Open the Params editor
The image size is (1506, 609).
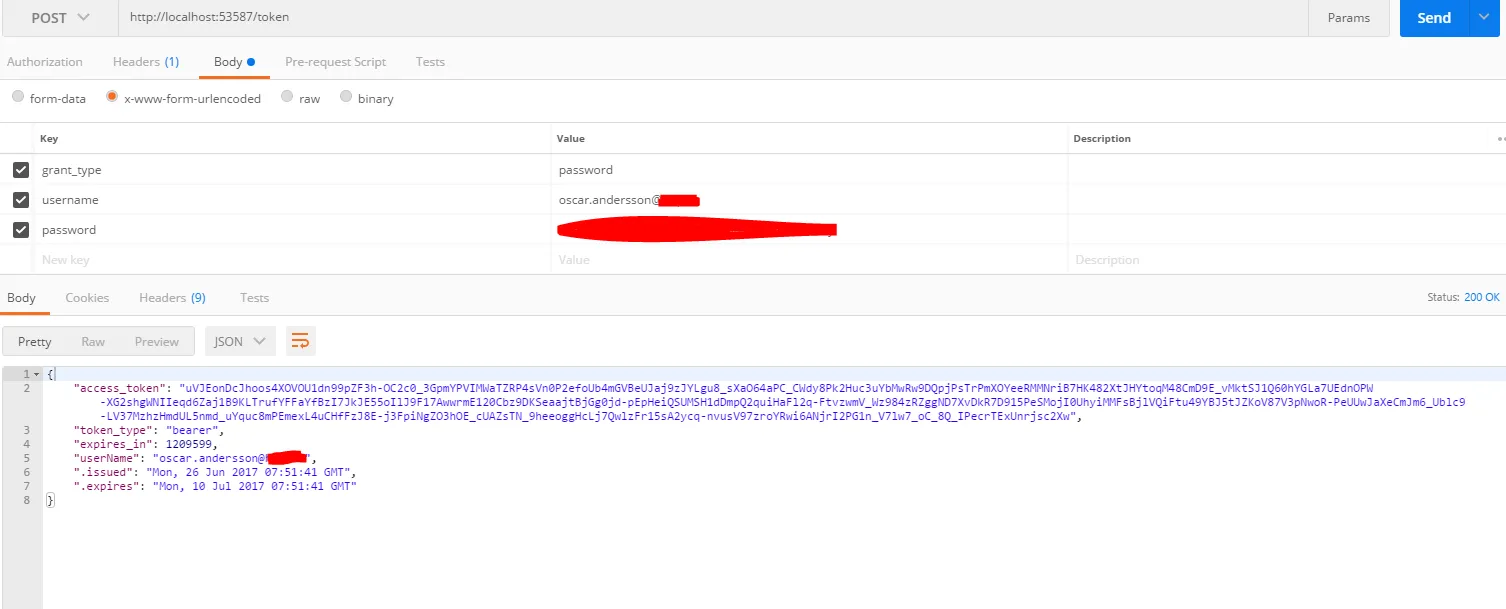(1348, 17)
